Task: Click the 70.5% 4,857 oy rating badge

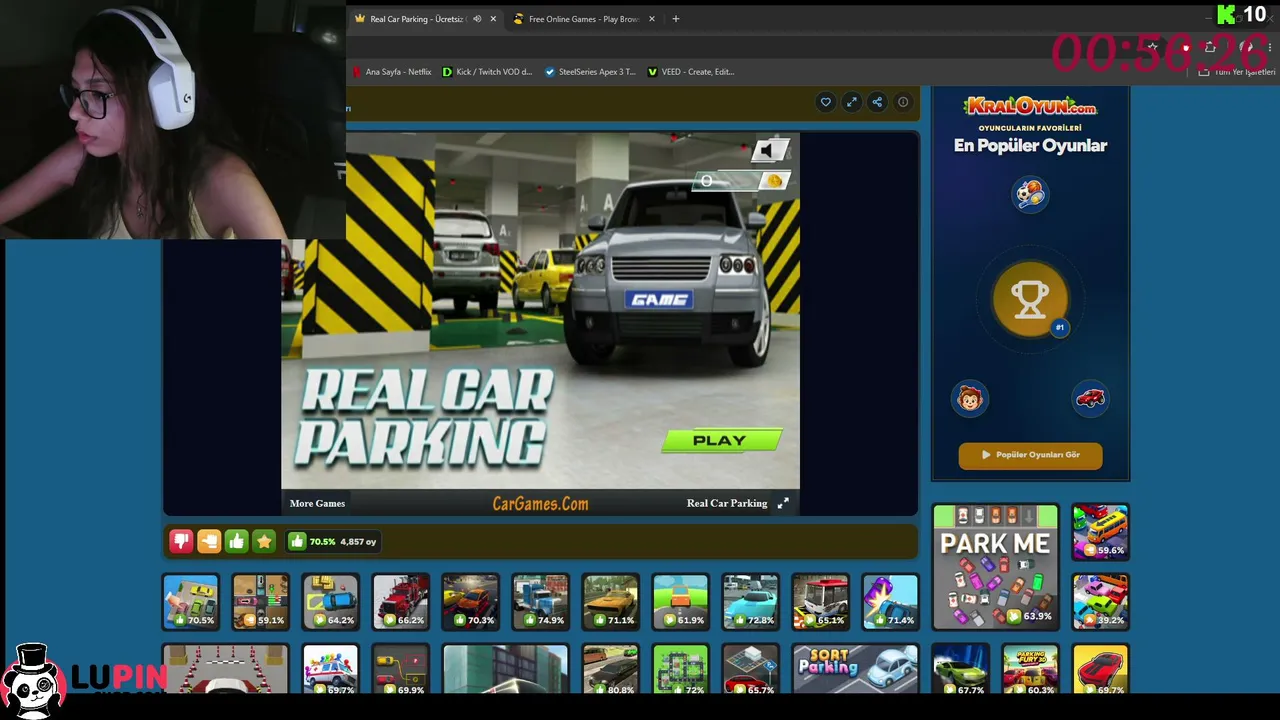Action: (333, 541)
